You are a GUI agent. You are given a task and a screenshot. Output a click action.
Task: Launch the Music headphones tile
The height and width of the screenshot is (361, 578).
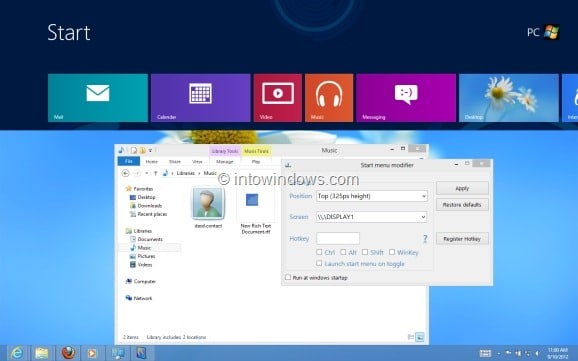(329, 98)
